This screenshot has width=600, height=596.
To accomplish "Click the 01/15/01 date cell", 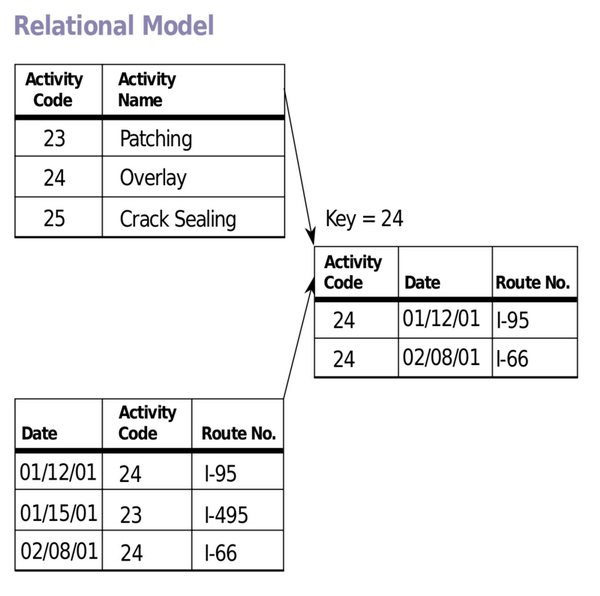I will pyautogui.click(x=59, y=513).
